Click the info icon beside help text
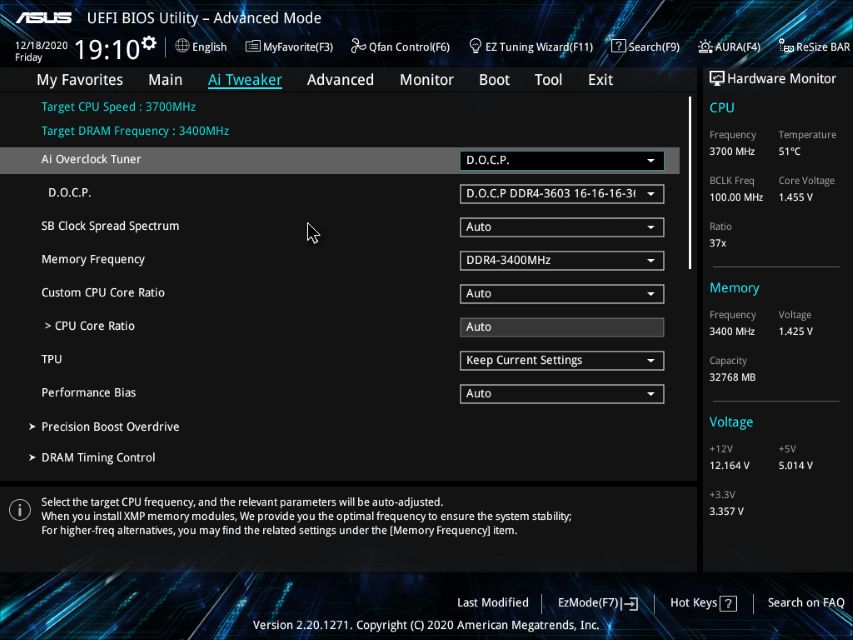853x640 pixels. 20,510
